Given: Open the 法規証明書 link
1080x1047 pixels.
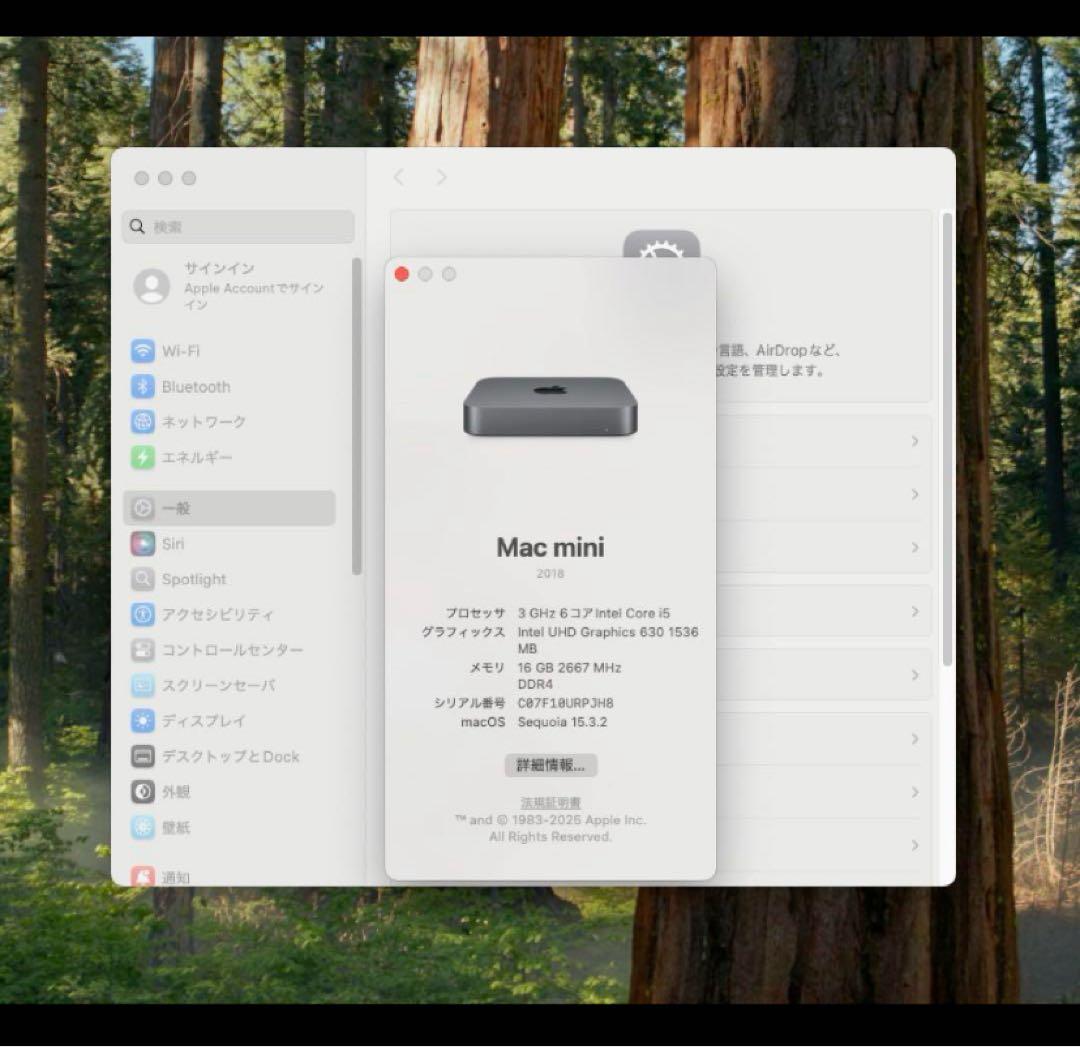Looking at the screenshot, I should [x=548, y=802].
